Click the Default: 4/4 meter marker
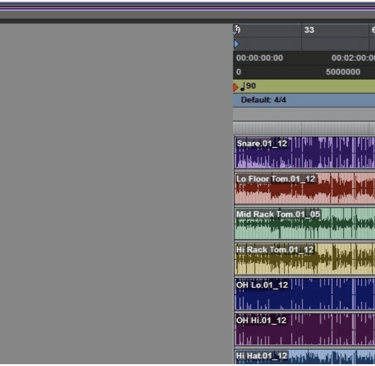The image size is (375, 366). [x=263, y=100]
